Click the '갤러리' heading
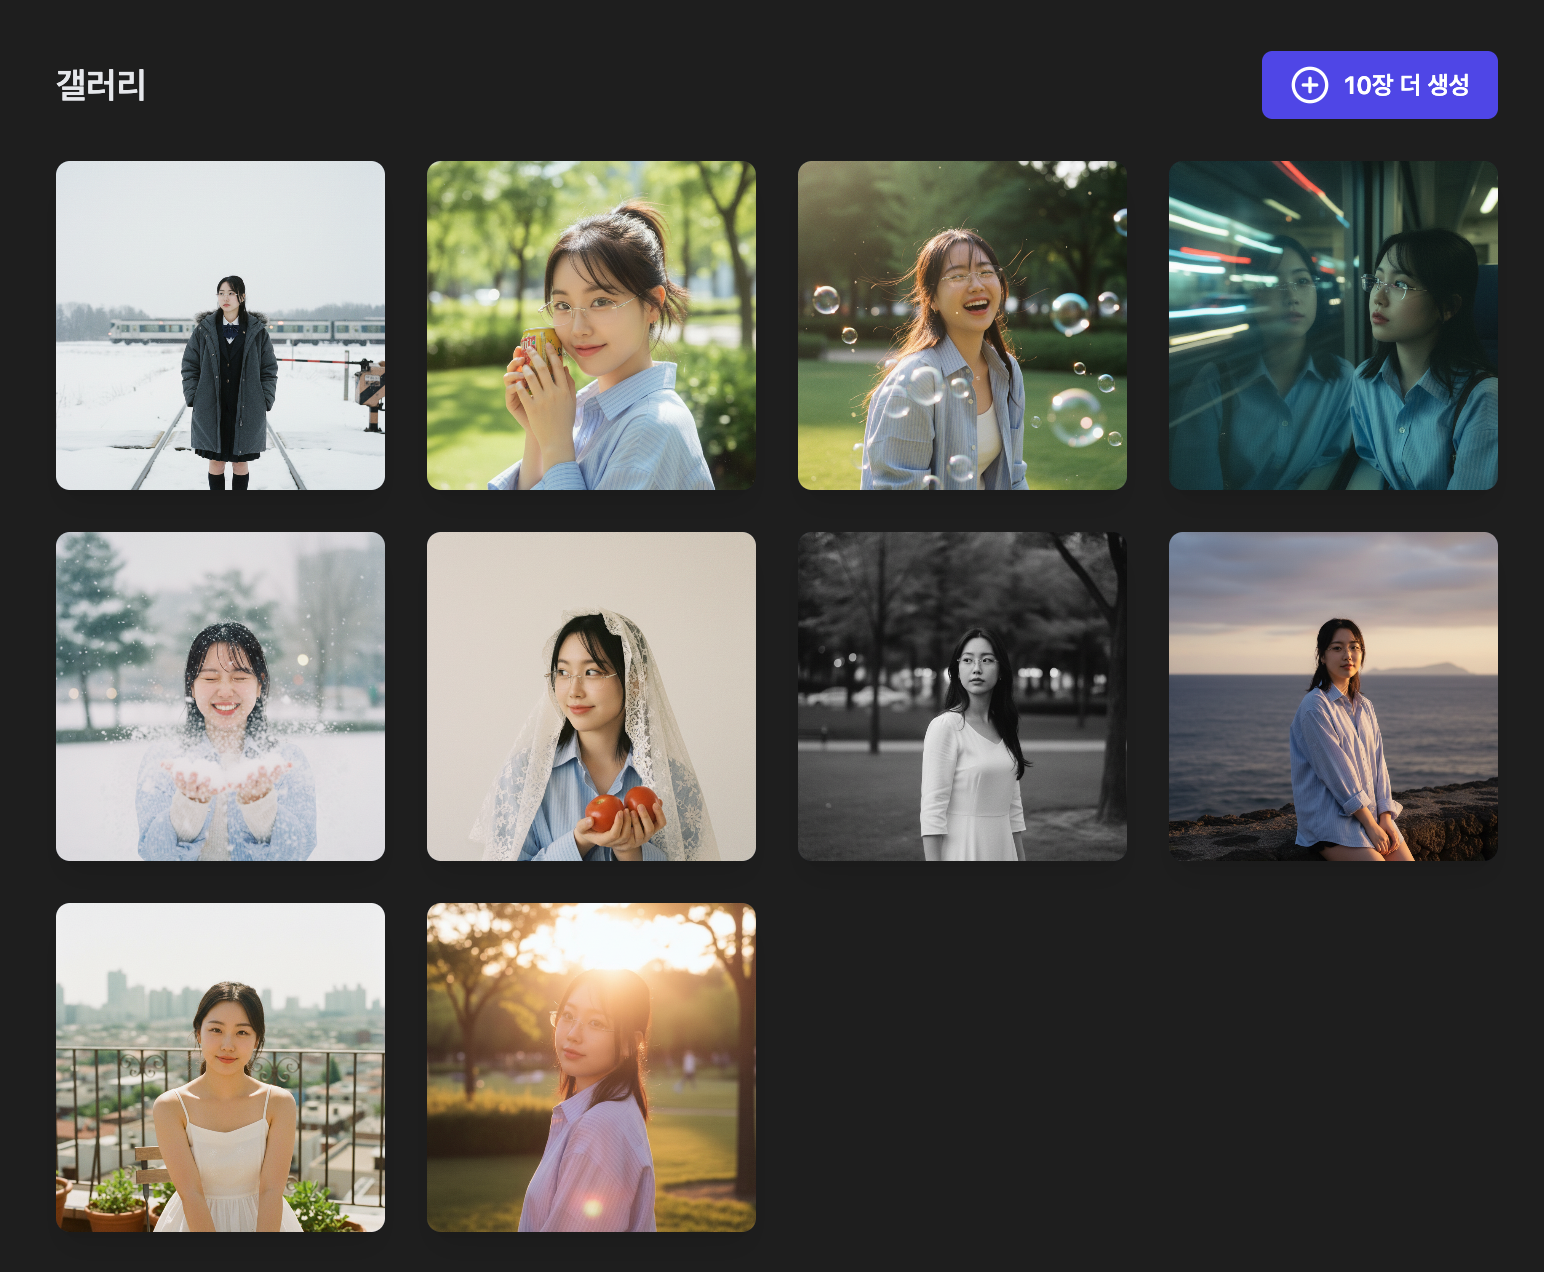 click(101, 85)
